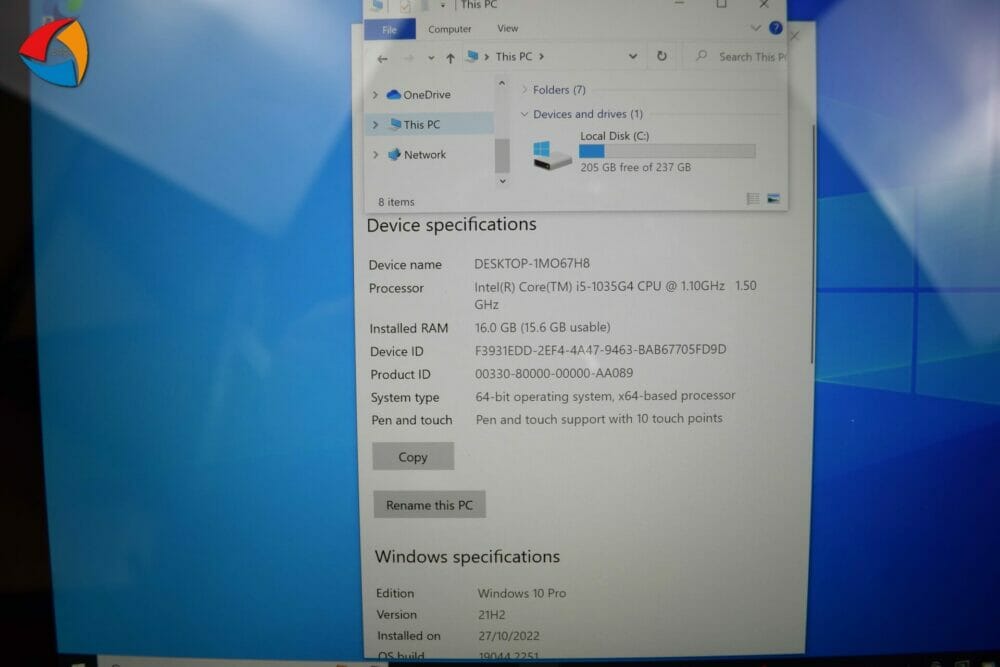Viewport: 1000px width, 667px height.
Task: Click the edition value Windows 10 Pro
Action: coord(522,594)
